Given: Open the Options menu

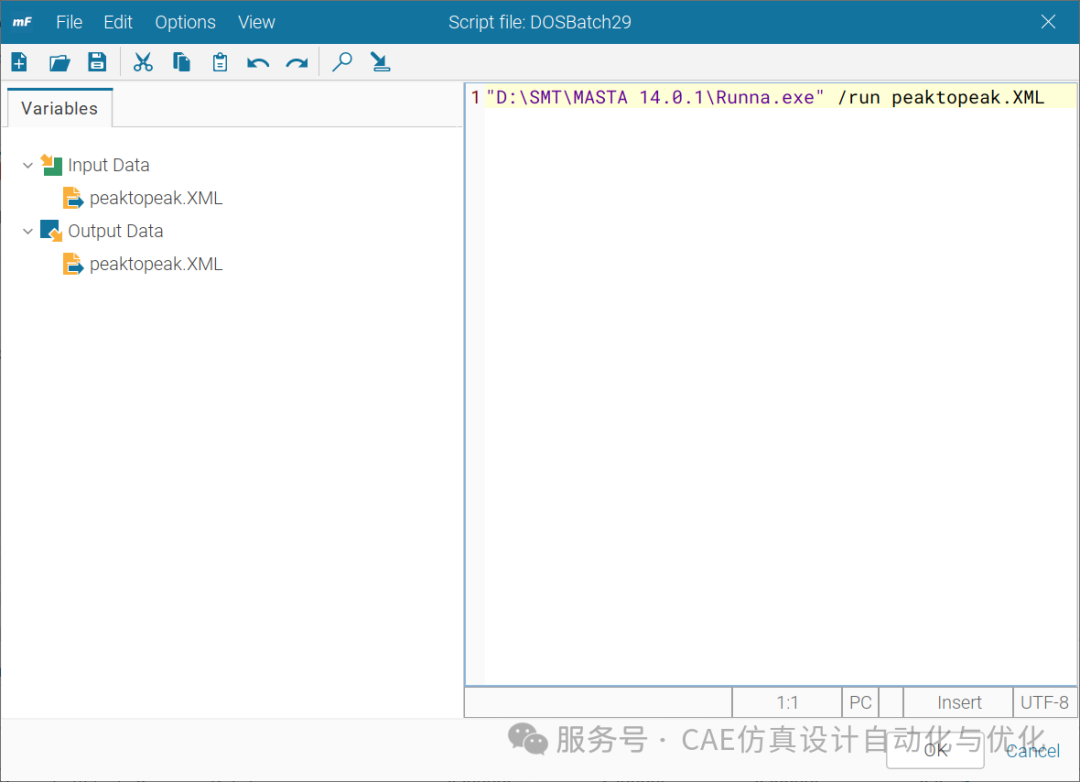Looking at the screenshot, I should pyautogui.click(x=185, y=22).
